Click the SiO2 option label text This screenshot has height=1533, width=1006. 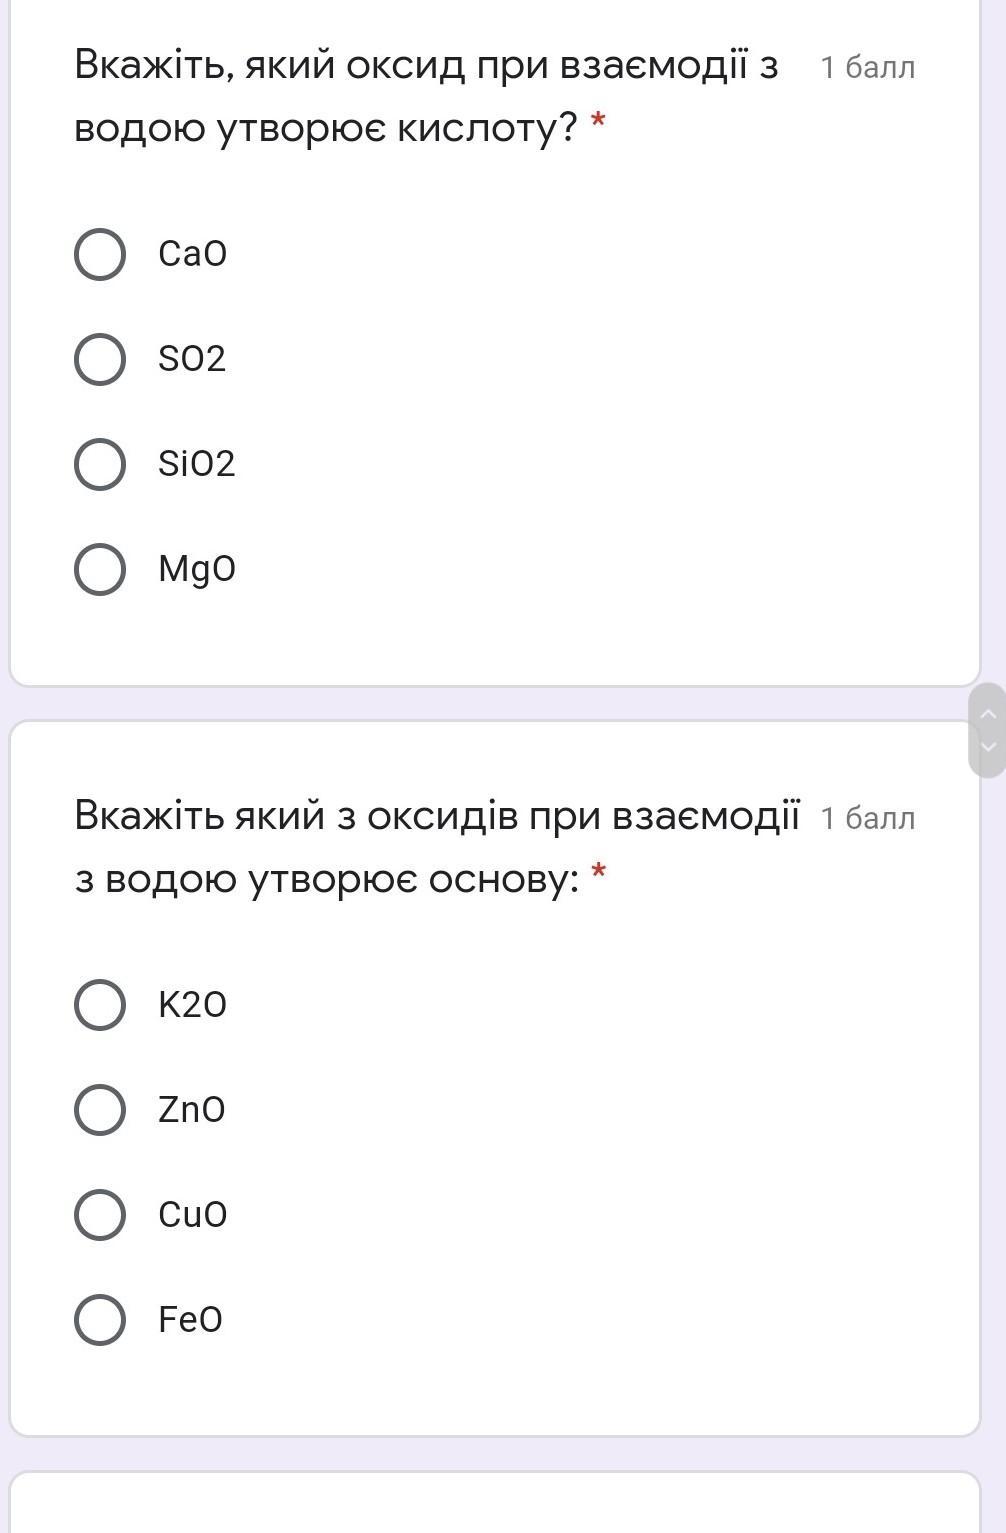click(197, 464)
